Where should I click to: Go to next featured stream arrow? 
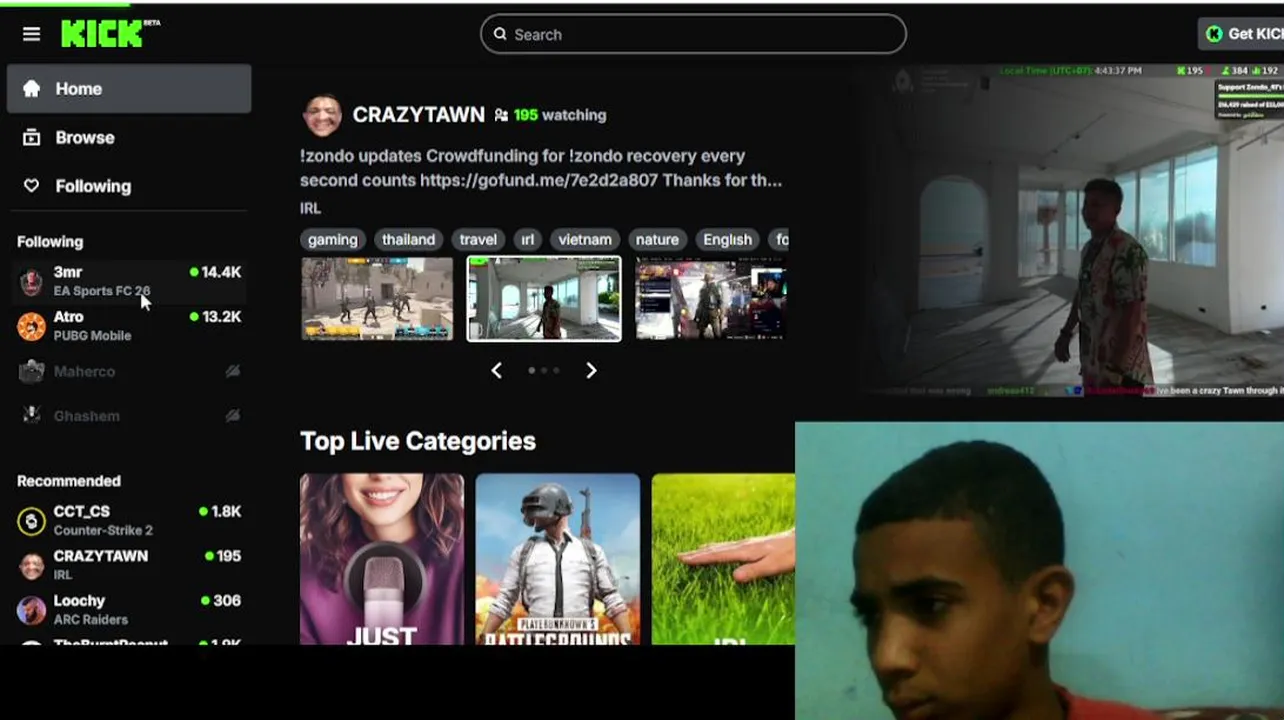pyautogui.click(x=591, y=370)
